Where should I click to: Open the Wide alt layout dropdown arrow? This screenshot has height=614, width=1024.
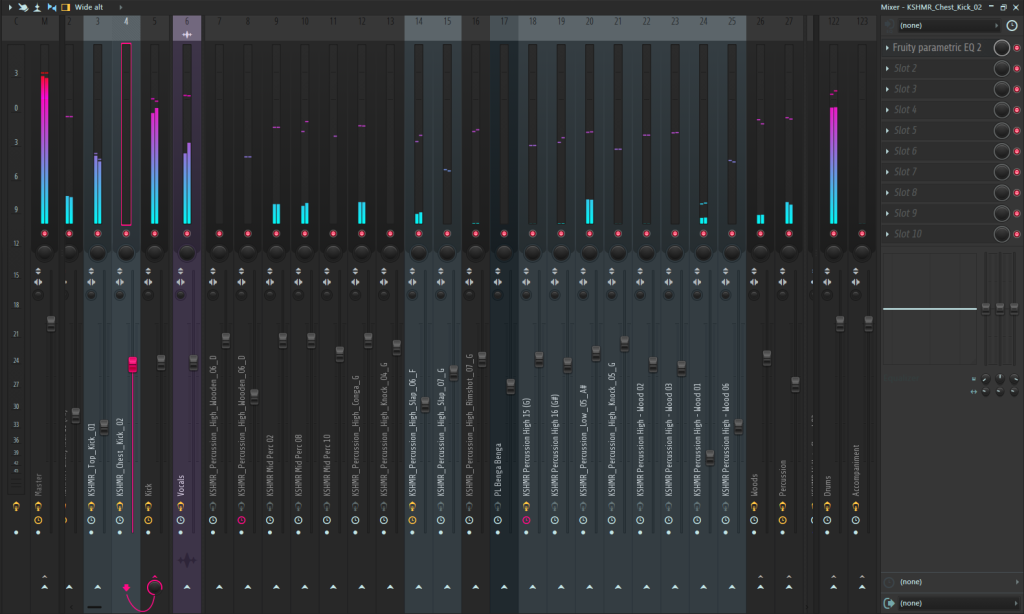pos(121,6)
